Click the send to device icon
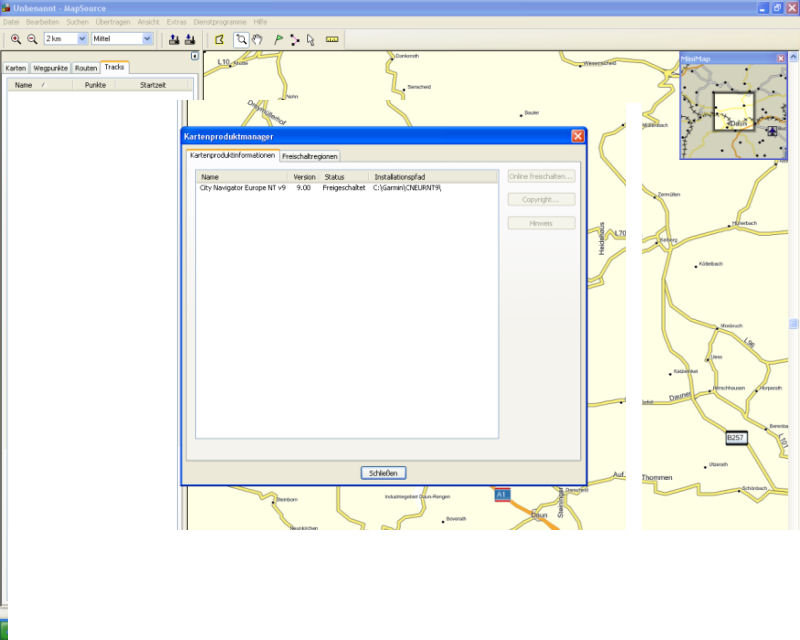 tap(174, 39)
